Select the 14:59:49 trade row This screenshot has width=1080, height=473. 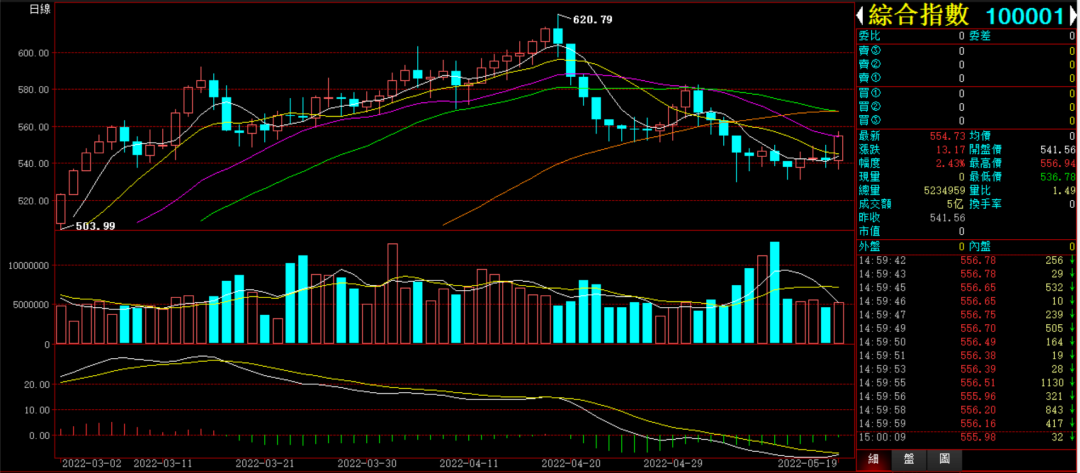[966, 328]
